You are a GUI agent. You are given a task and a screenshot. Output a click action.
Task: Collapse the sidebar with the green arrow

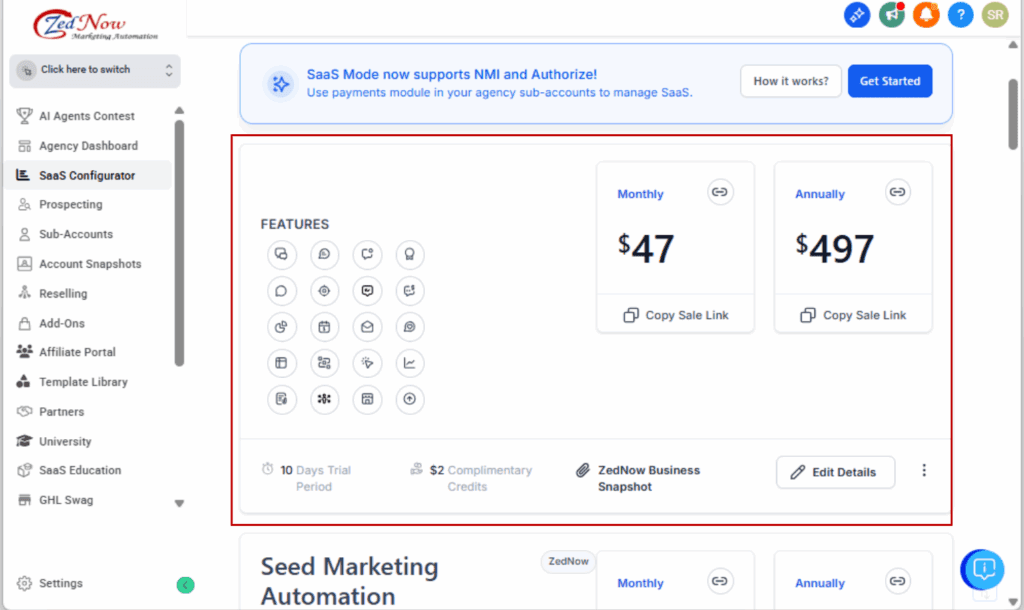[x=185, y=585]
